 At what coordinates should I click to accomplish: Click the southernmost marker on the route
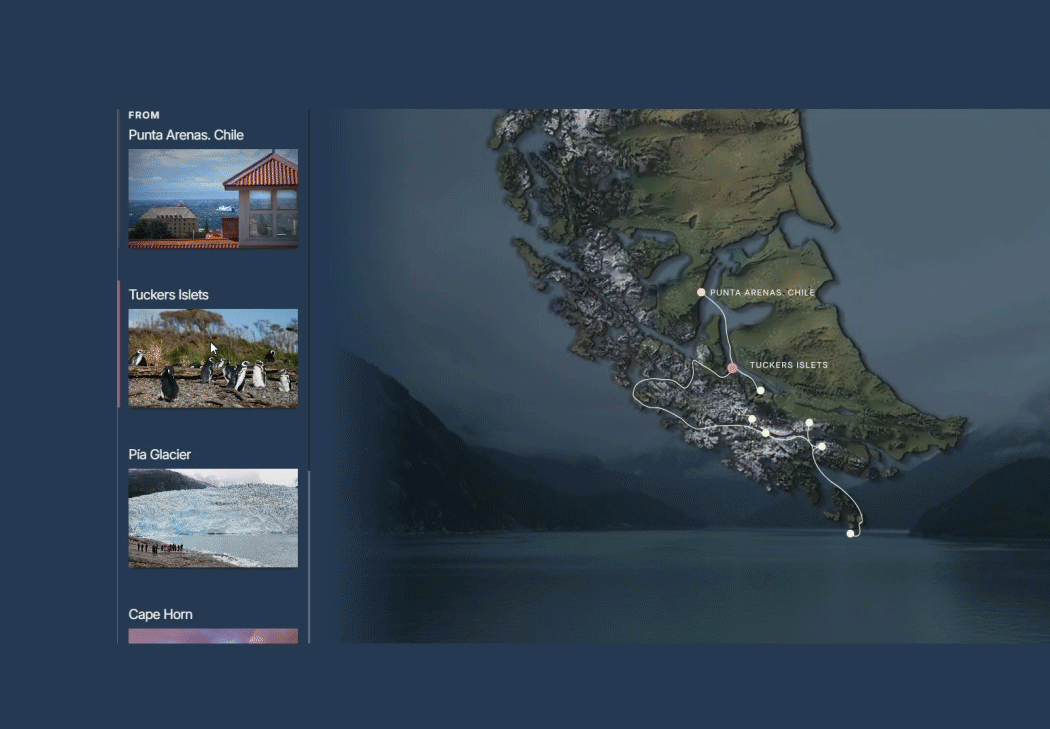point(850,534)
